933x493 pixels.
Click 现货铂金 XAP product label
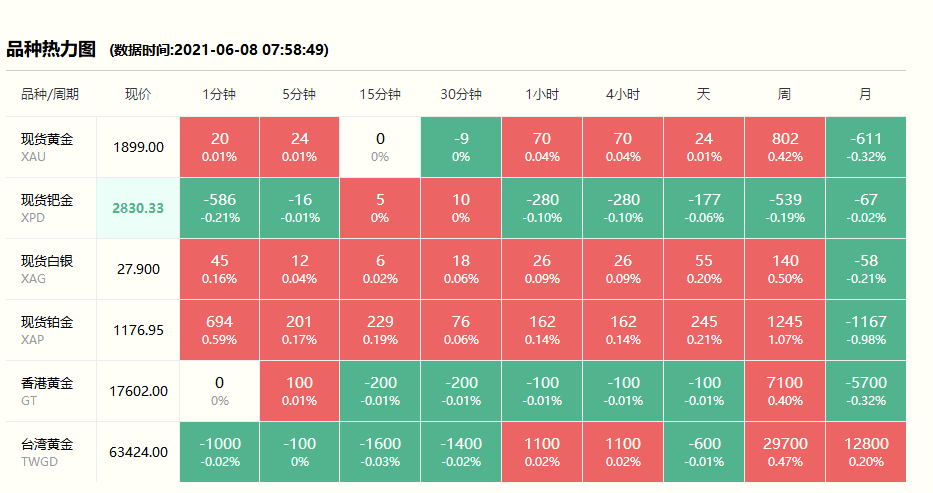tap(47, 330)
